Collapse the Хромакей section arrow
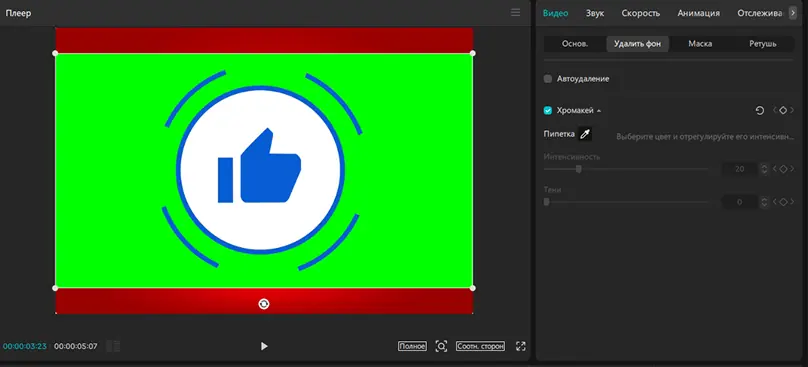This screenshot has height=367, width=808. point(599,111)
